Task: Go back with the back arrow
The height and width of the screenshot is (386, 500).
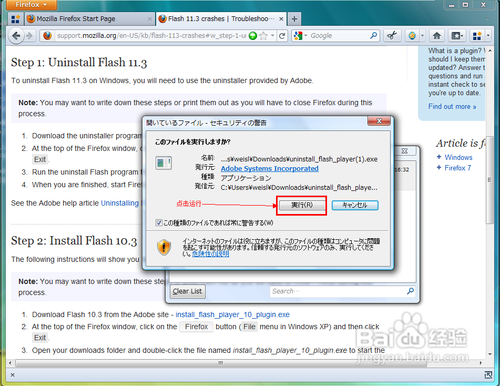Action: coord(16,35)
